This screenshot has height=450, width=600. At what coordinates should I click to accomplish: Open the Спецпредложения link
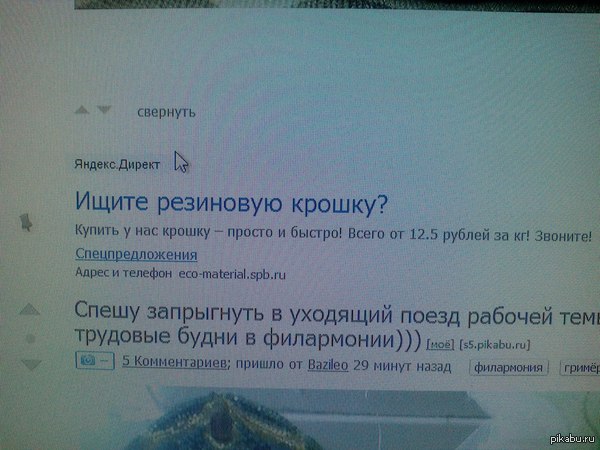[x=136, y=254]
